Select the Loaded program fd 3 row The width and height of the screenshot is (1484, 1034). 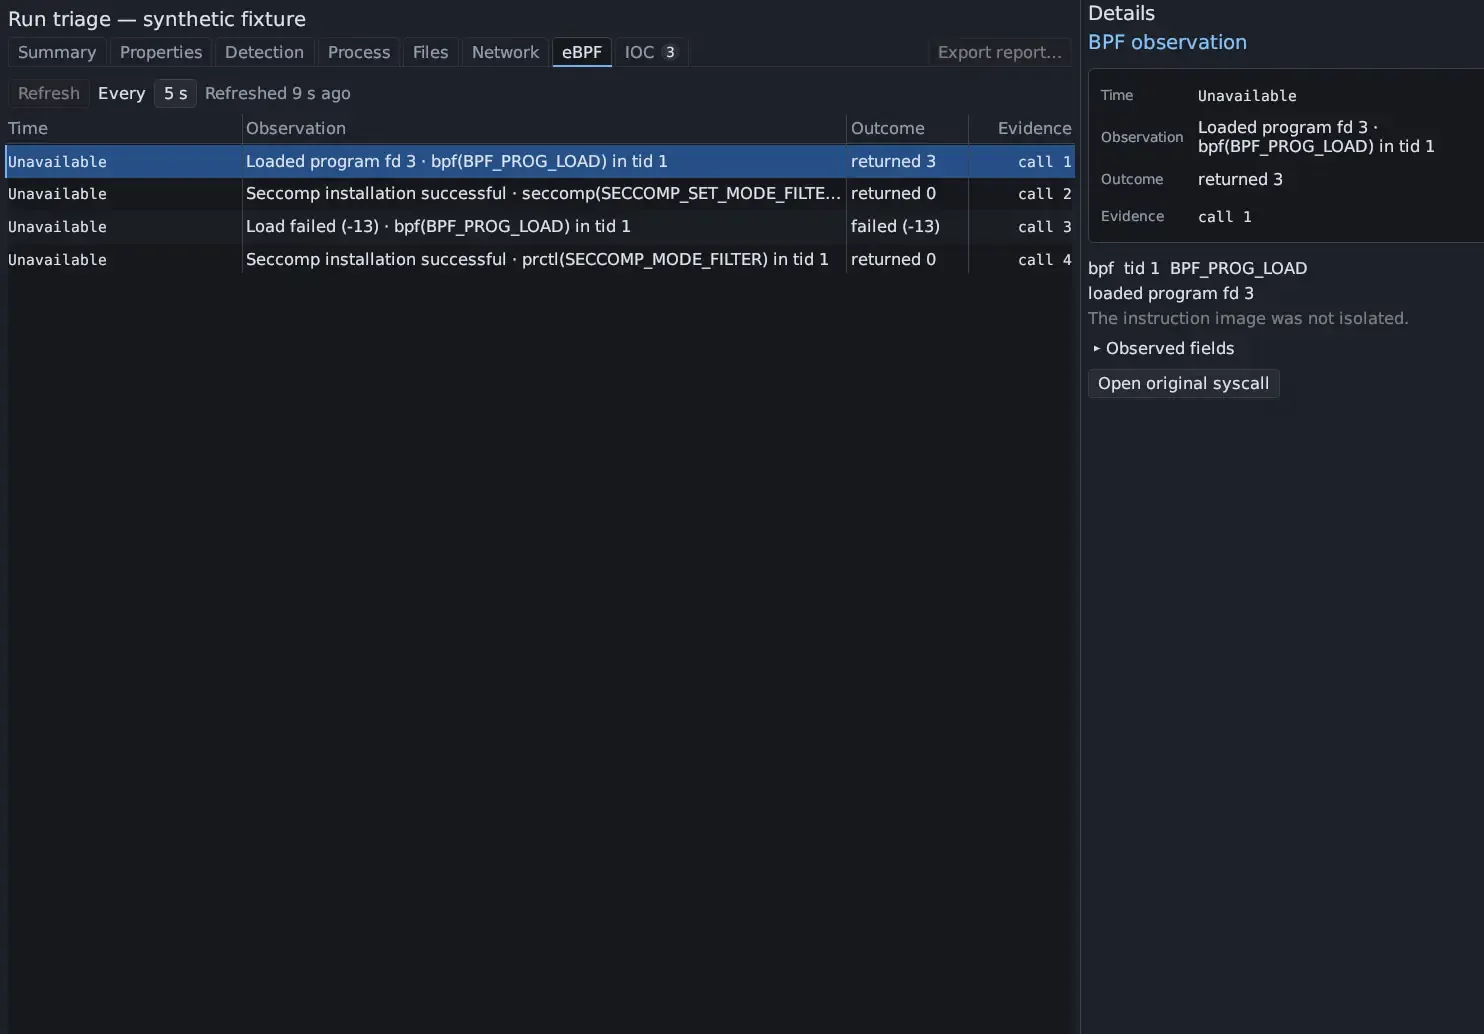[540, 161]
